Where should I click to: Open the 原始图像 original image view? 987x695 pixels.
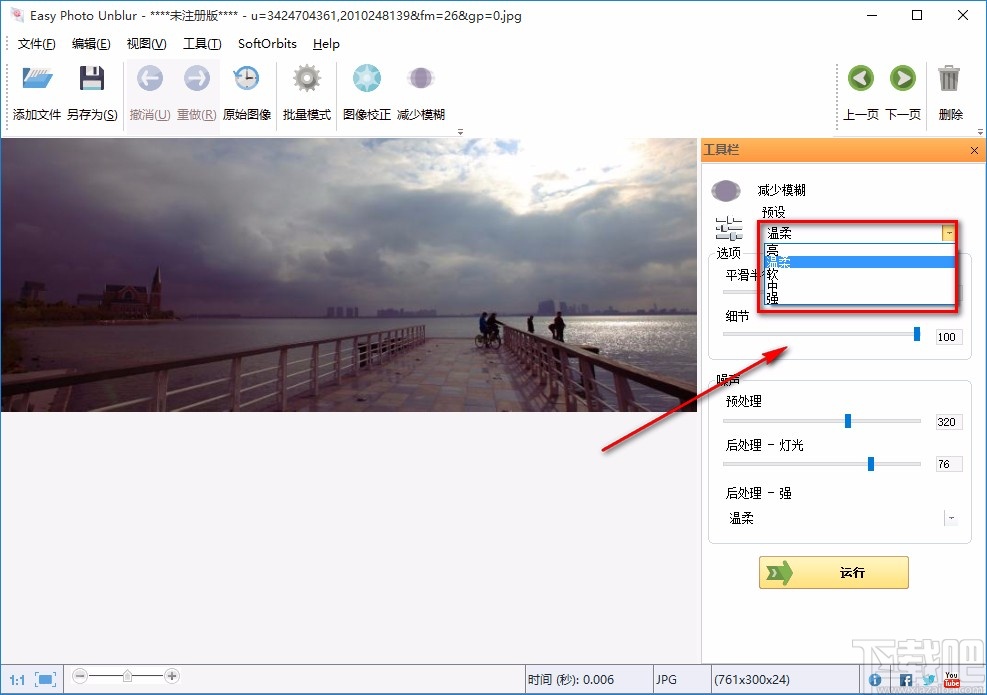point(246,78)
